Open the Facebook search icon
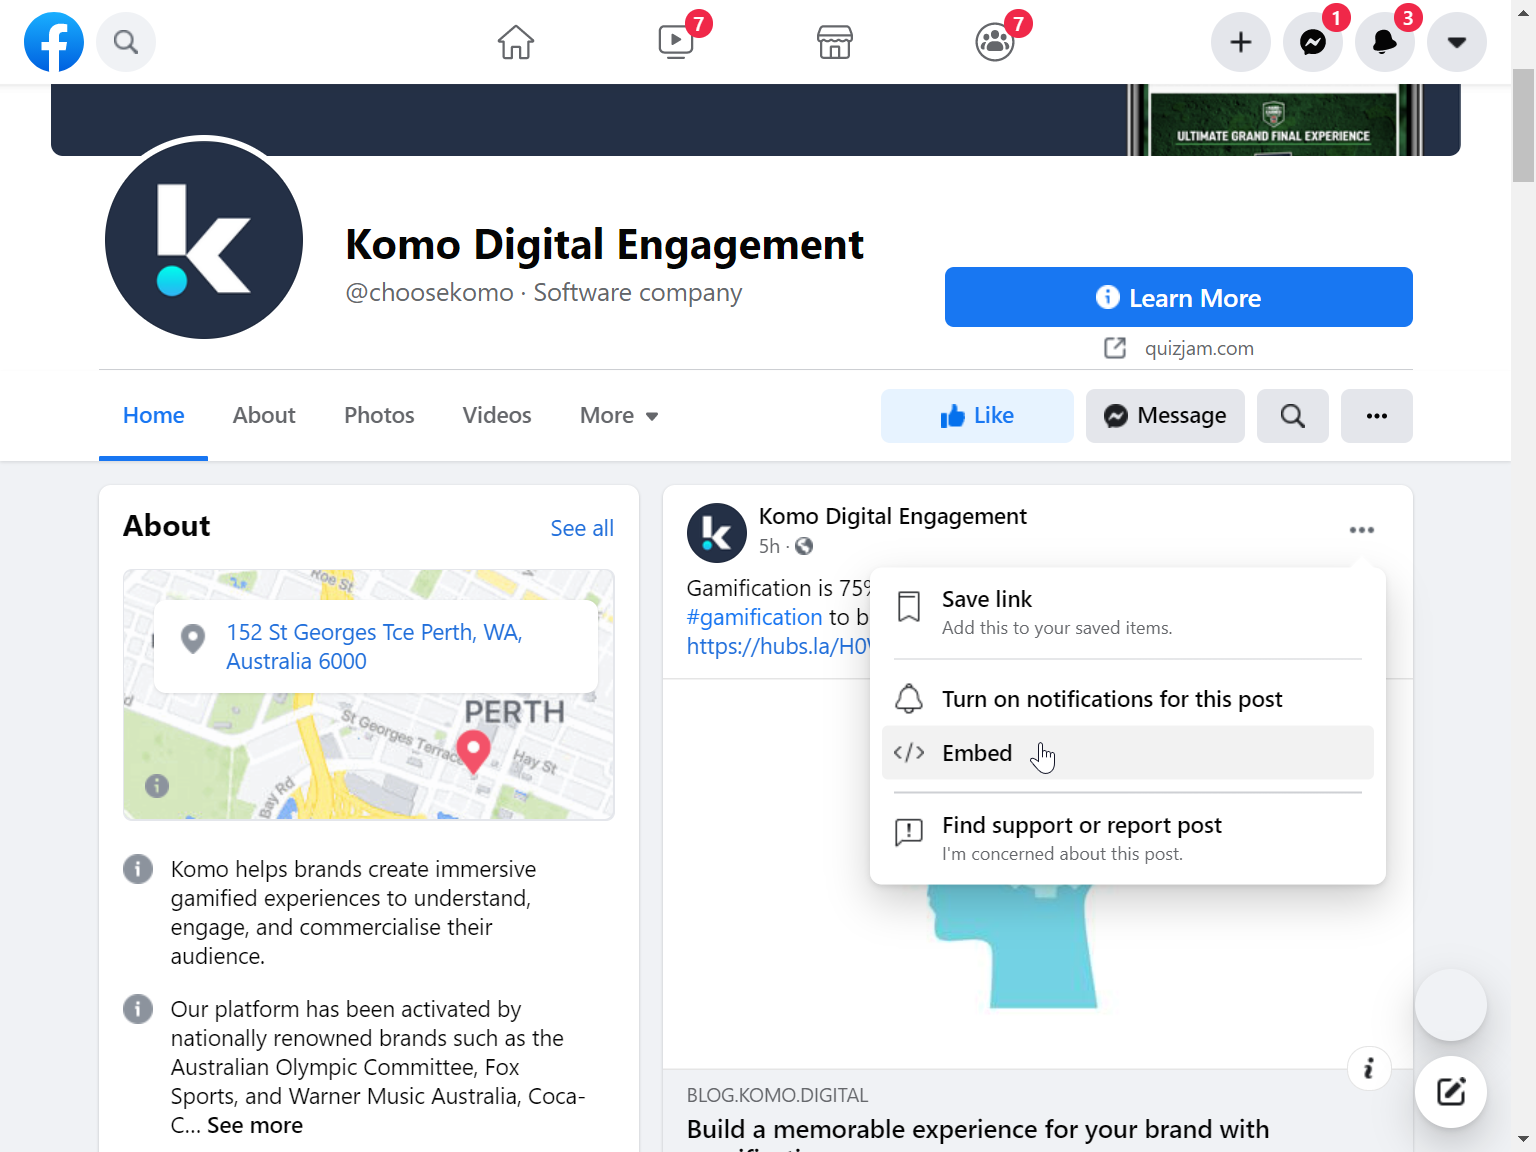Image resolution: width=1536 pixels, height=1152 pixels. coord(126,42)
